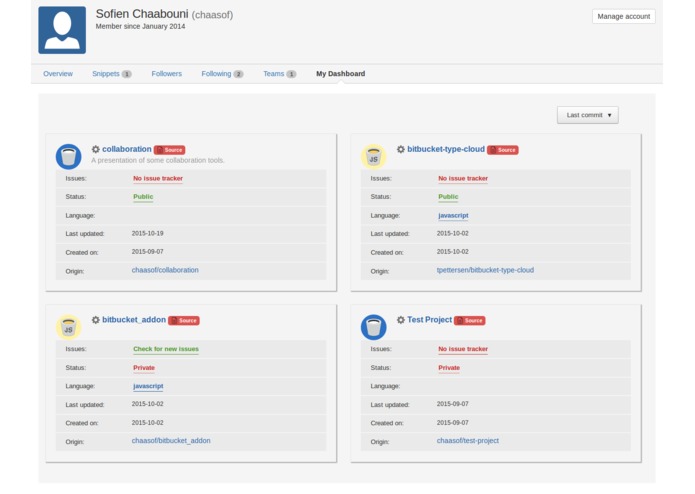The height and width of the screenshot is (494, 695).
Task: Click the Public status in bitbucket-type-cloud card
Action: 448,197
